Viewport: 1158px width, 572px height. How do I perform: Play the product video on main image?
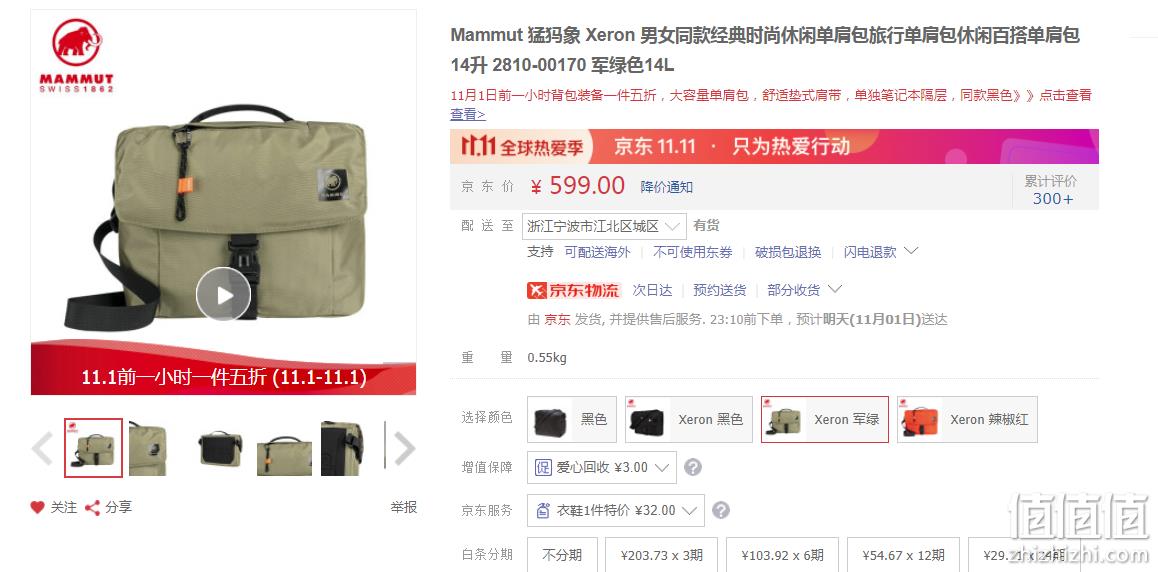(x=223, y=294)
